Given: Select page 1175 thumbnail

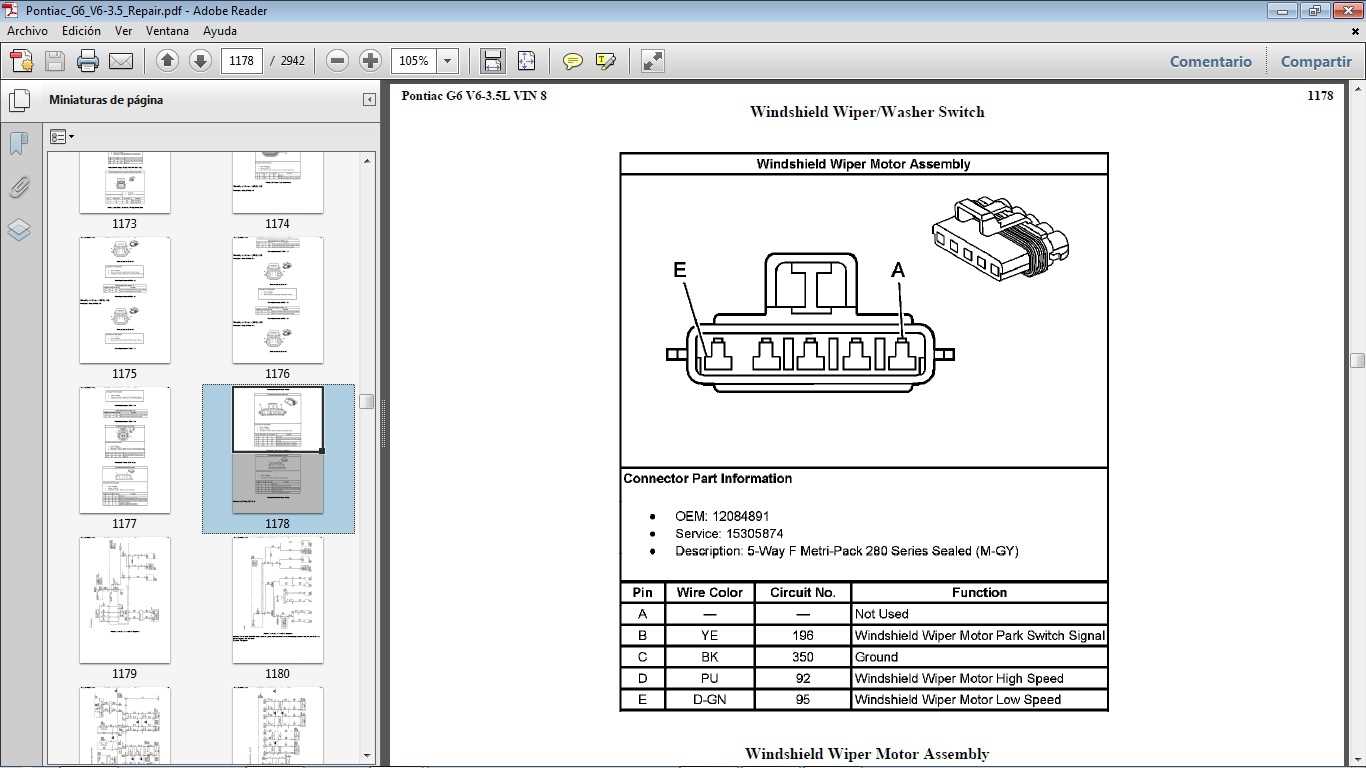Looking at the screenshot, I should [x=125, y=300].
